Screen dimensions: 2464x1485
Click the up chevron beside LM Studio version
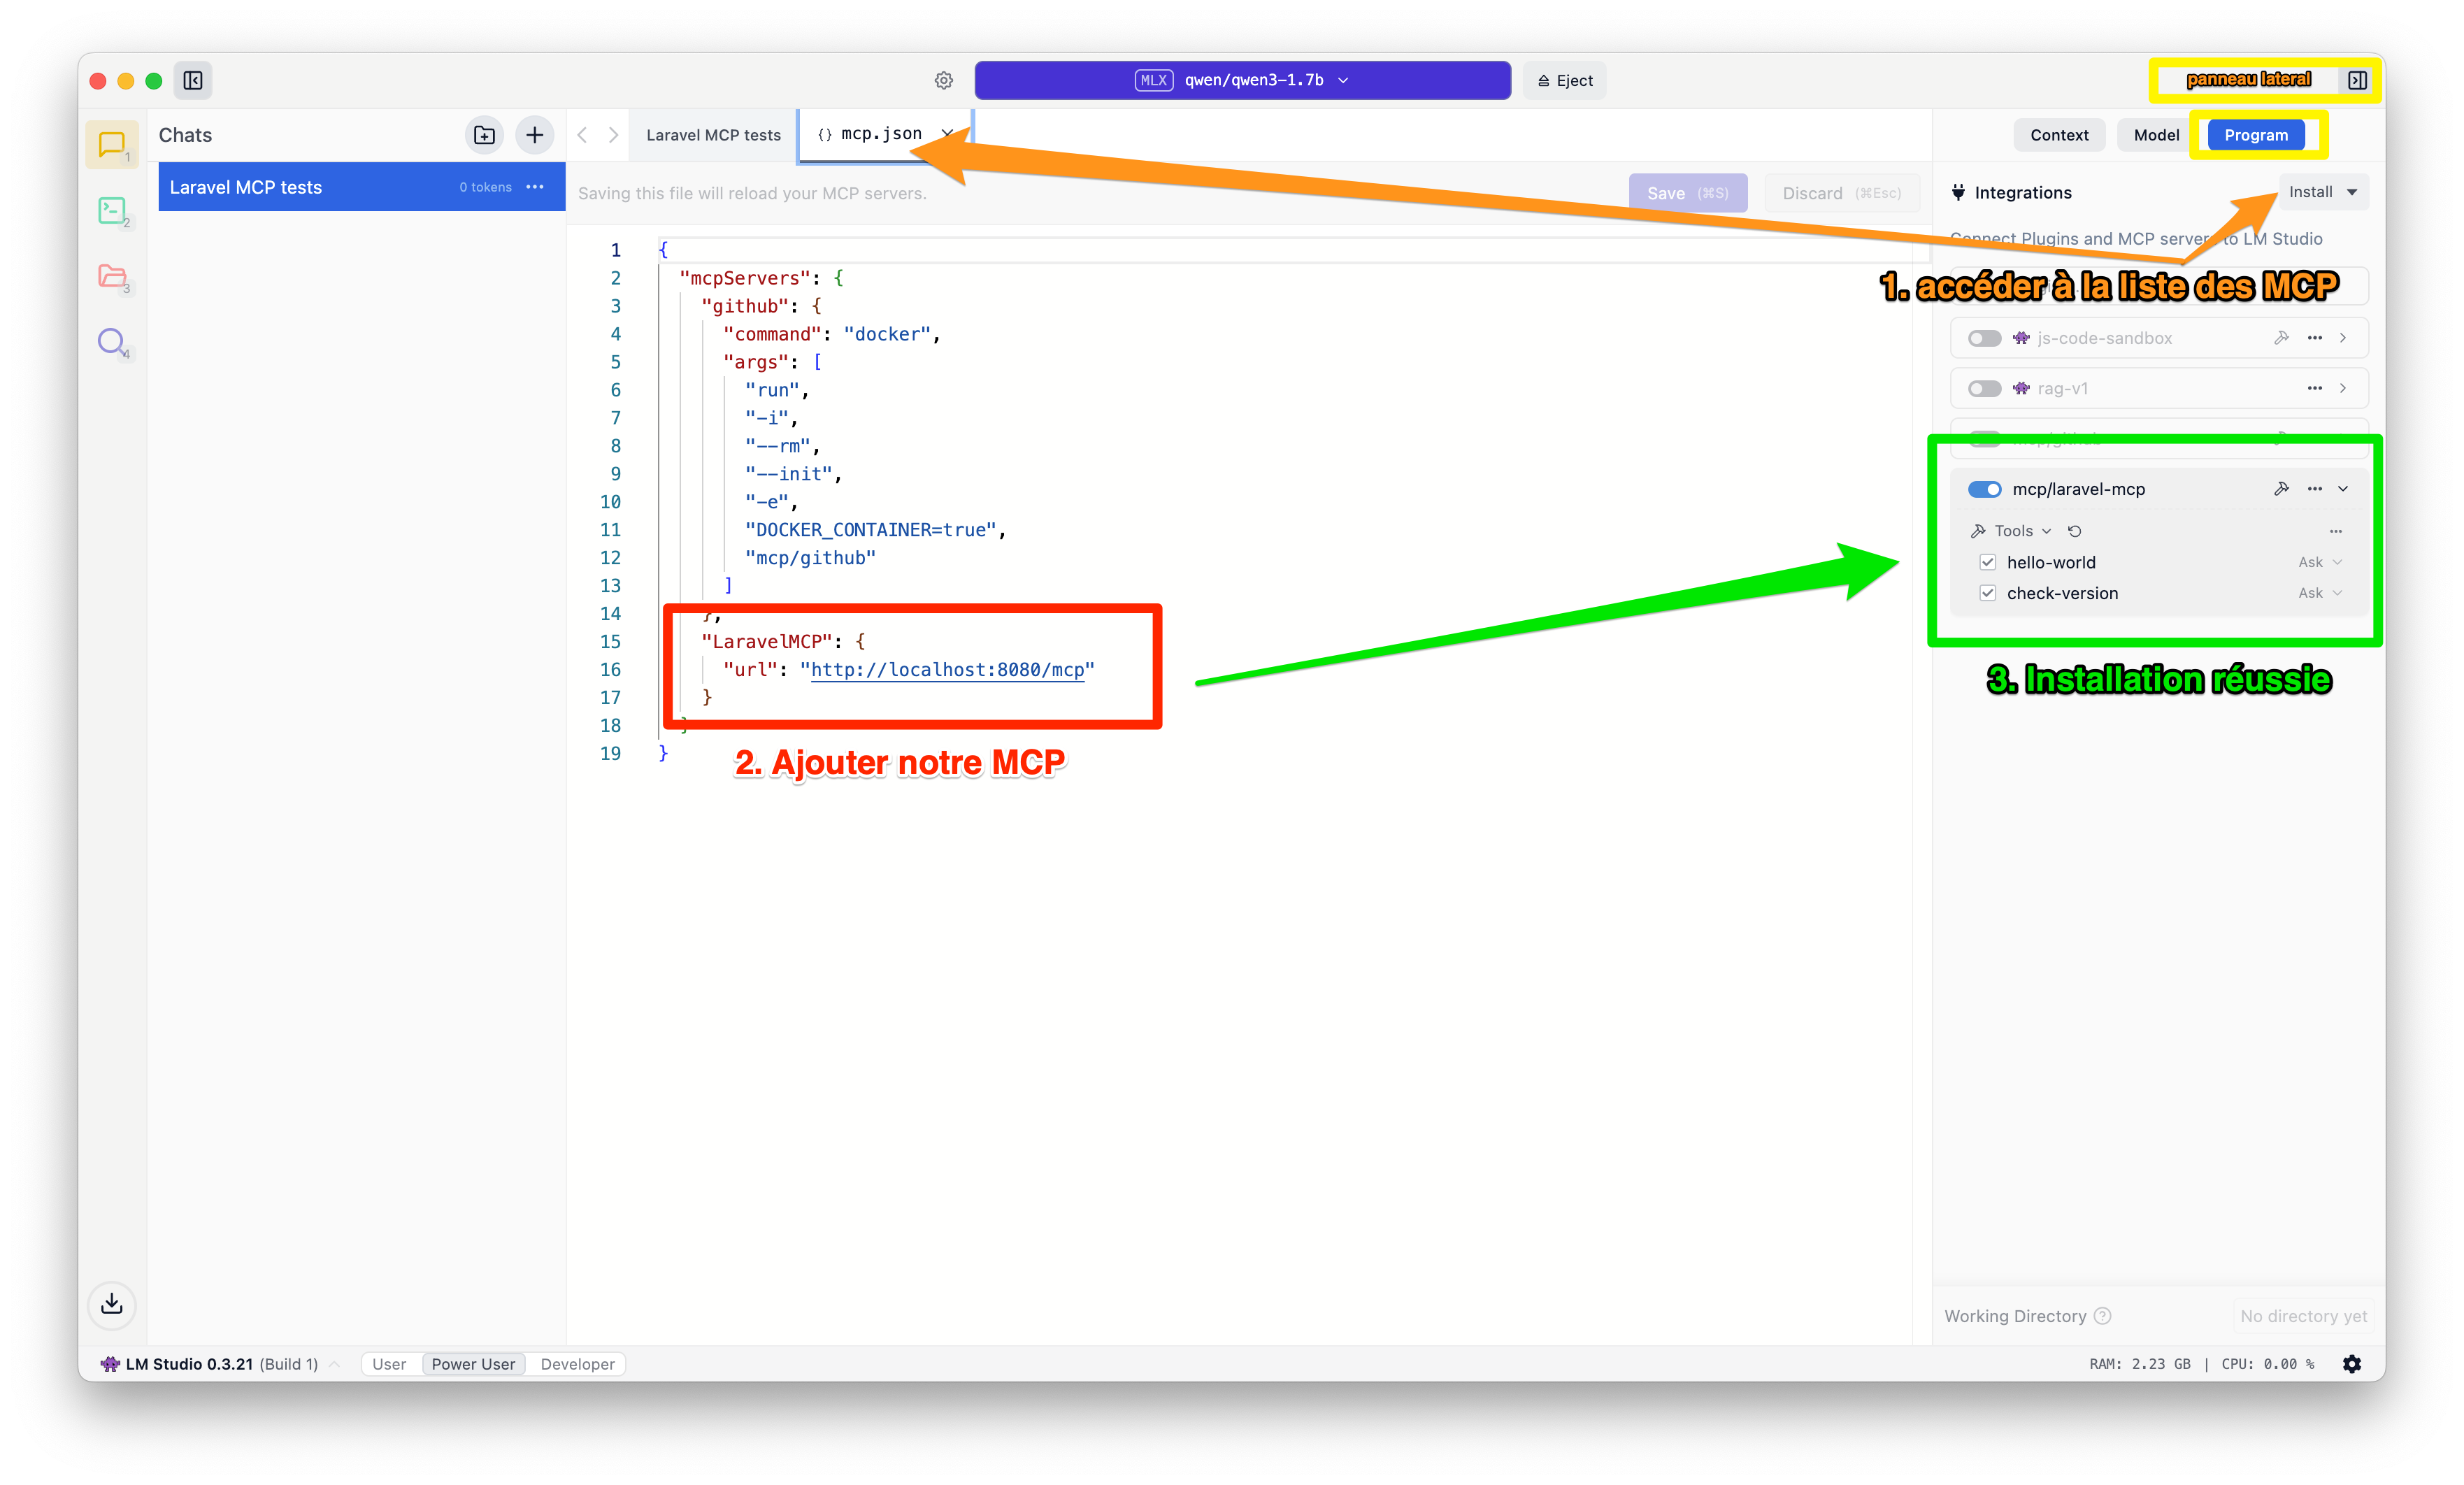coord(335,1364)
